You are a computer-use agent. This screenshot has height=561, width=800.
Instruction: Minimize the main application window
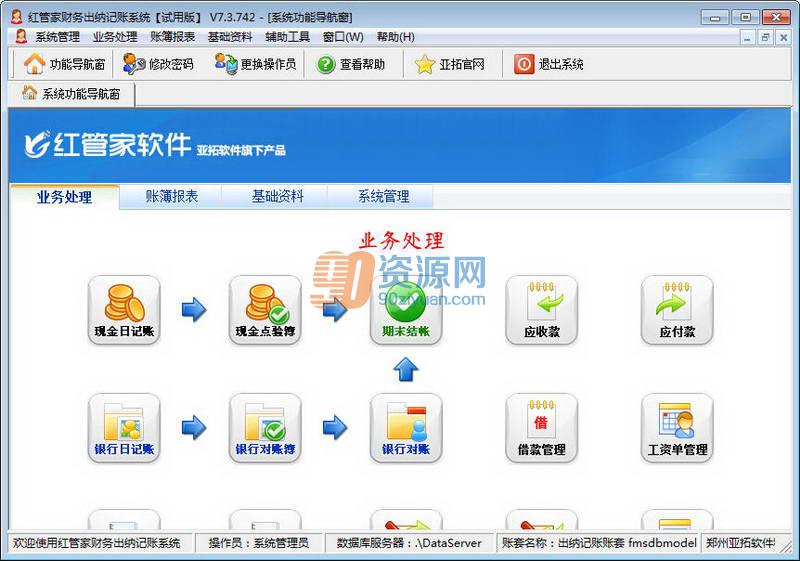[715, 17]
